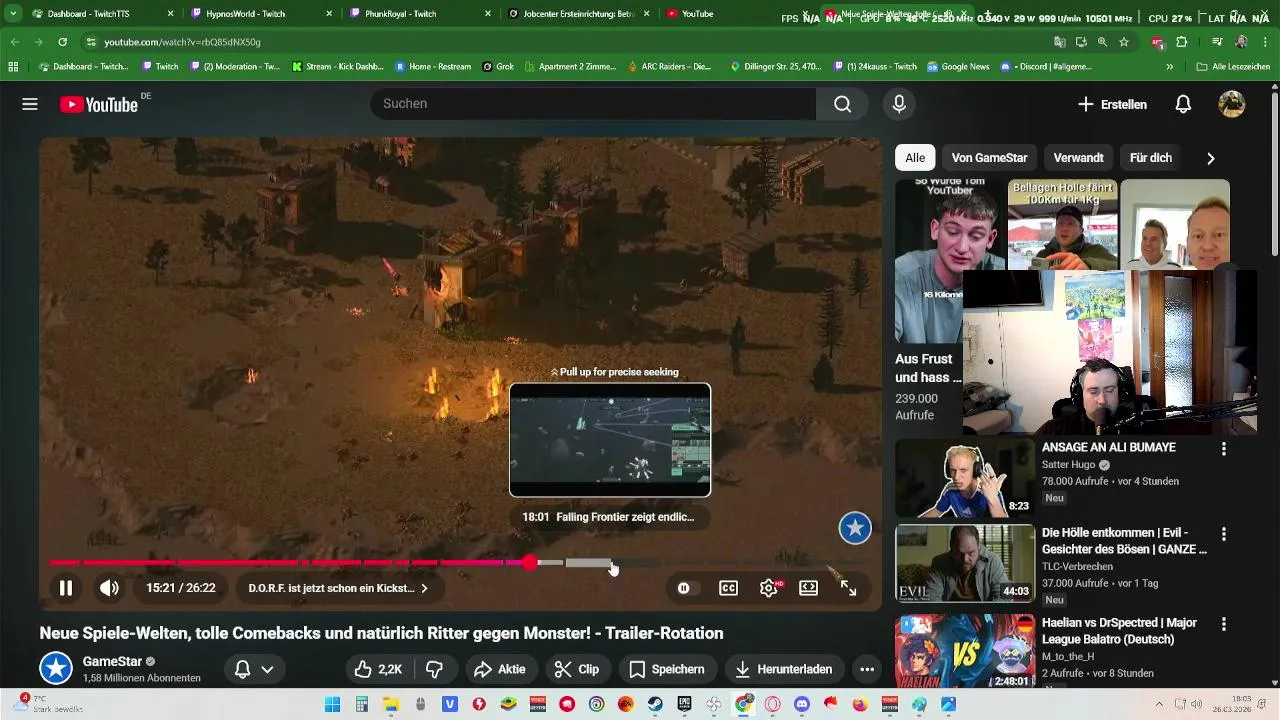Open the 'Die Hölle entkommen' video title

tap(1124, 541)
